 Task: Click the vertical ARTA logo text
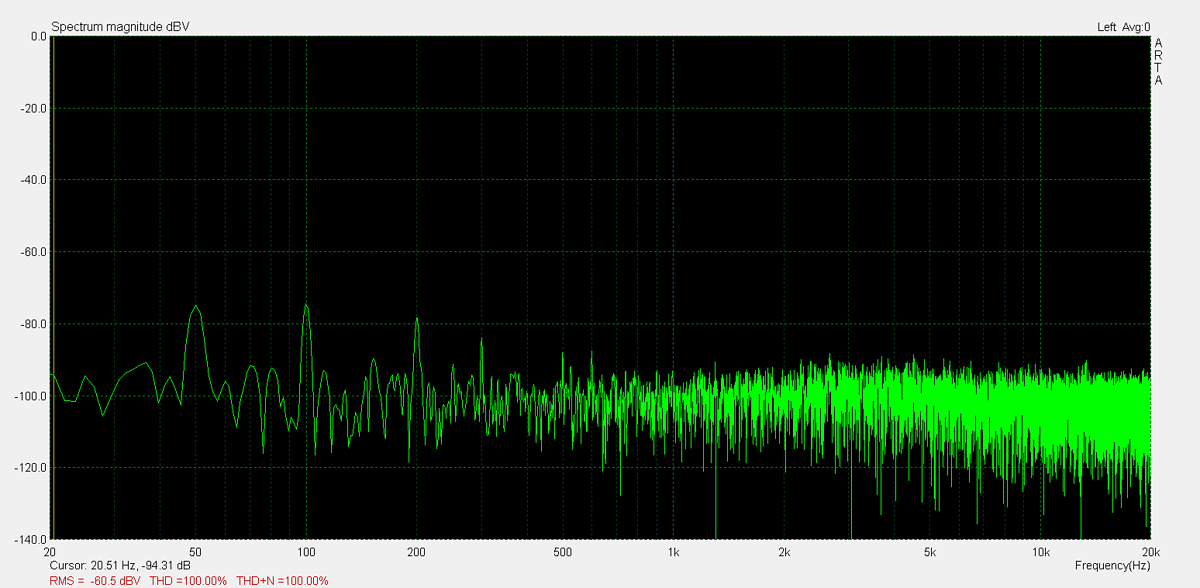1158,62
